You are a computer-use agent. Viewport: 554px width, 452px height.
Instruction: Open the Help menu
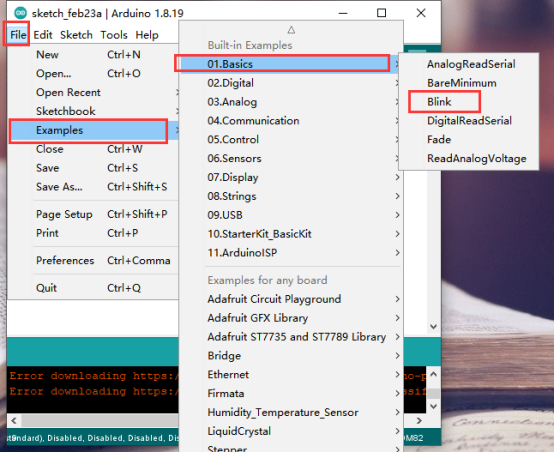(x=147, y=35)
